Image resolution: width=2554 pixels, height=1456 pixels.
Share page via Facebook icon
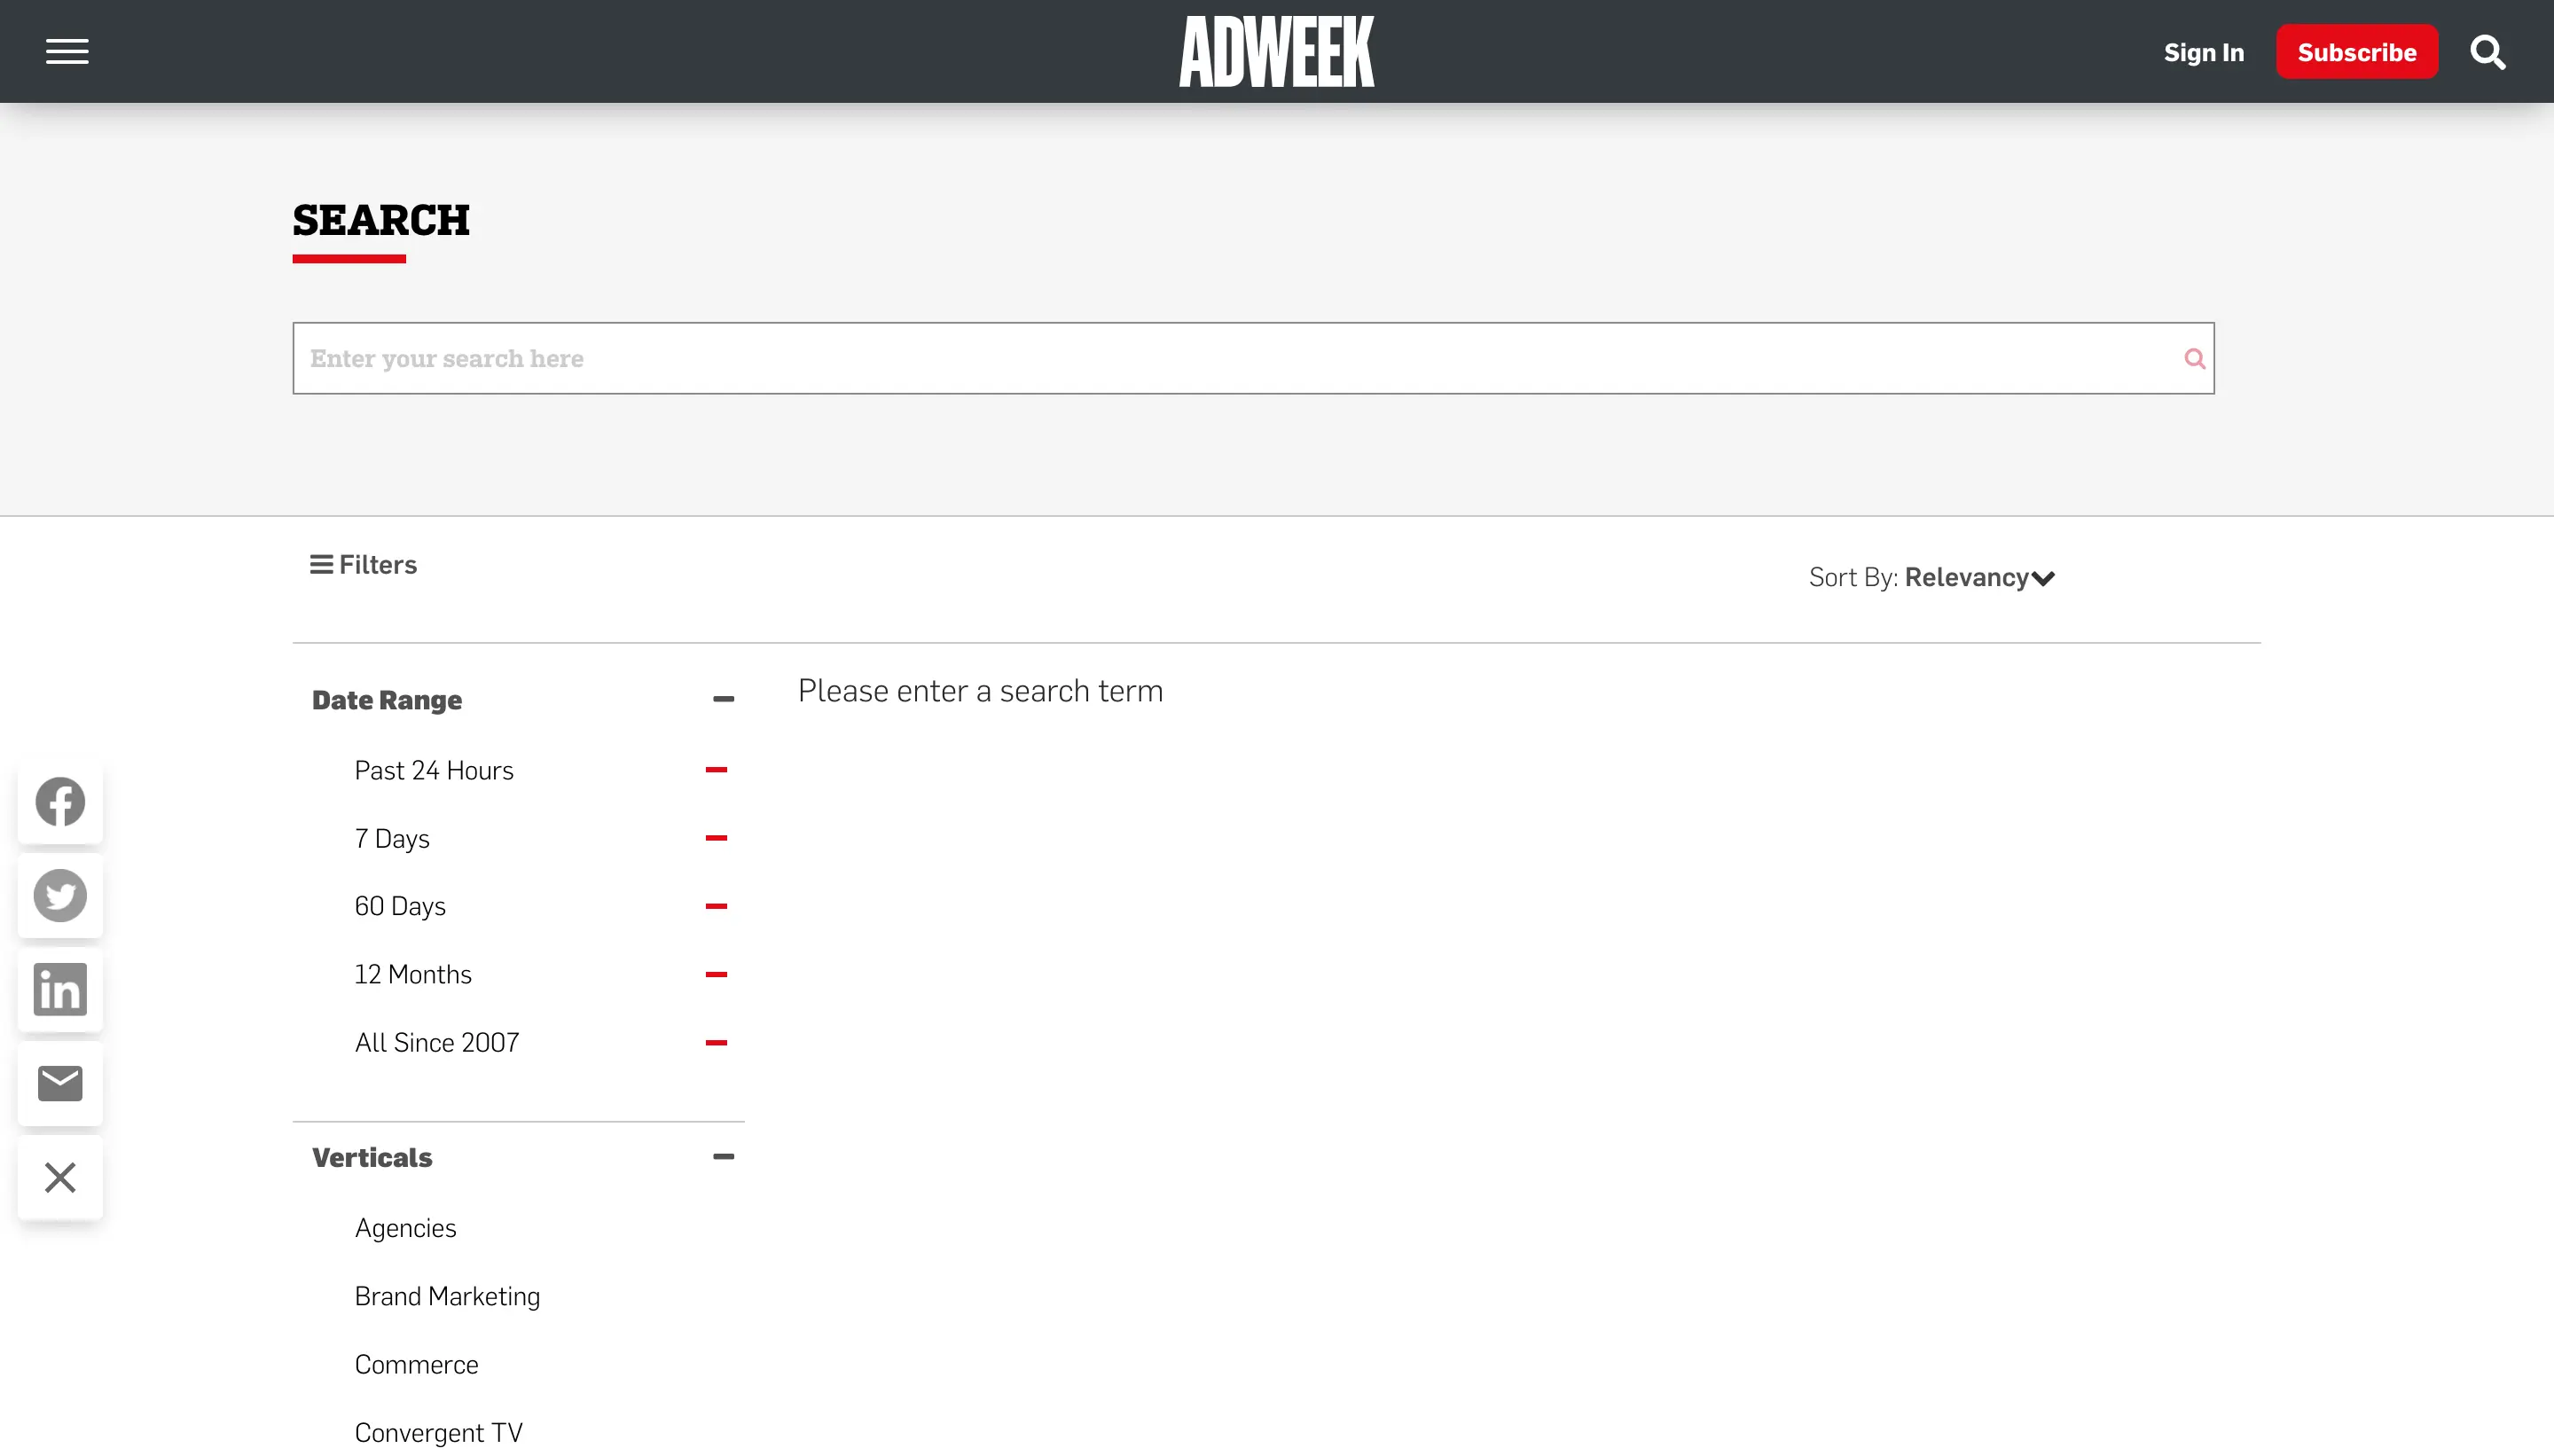click(60, 801)
